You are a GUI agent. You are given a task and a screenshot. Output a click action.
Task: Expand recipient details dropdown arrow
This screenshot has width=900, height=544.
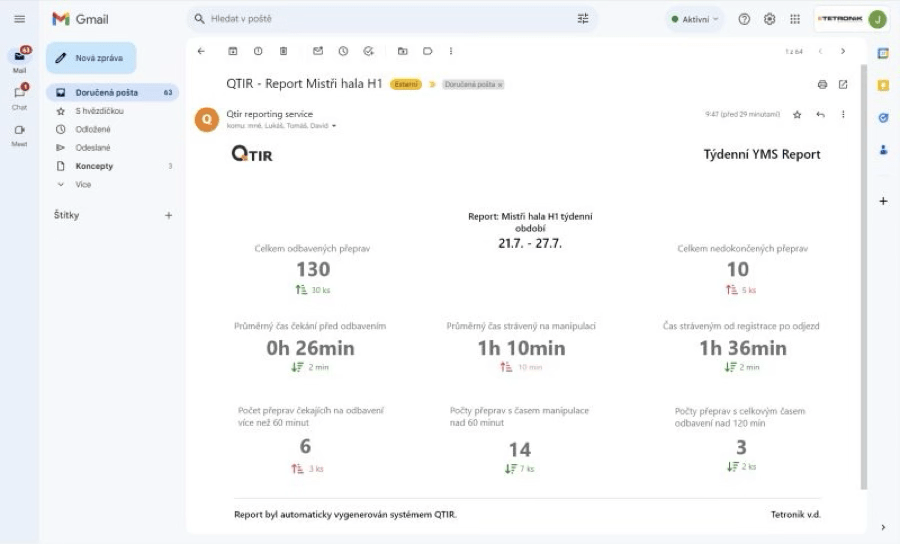(334, 126)
